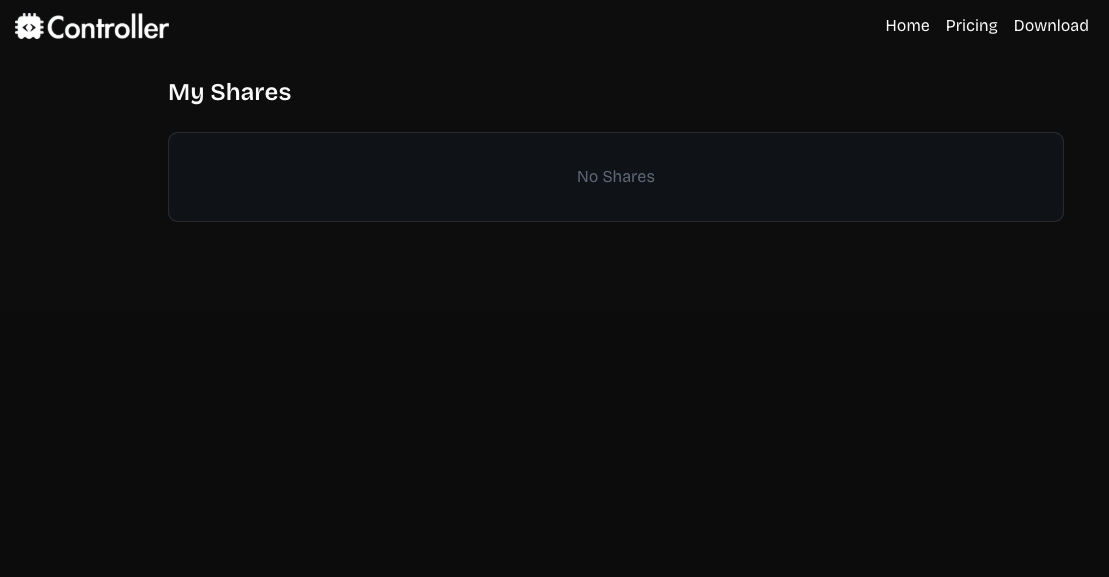The width and height of the screenshot is (1109, 577).
Task: Click the Download menu item
Action: click(x=1050, y=26)
